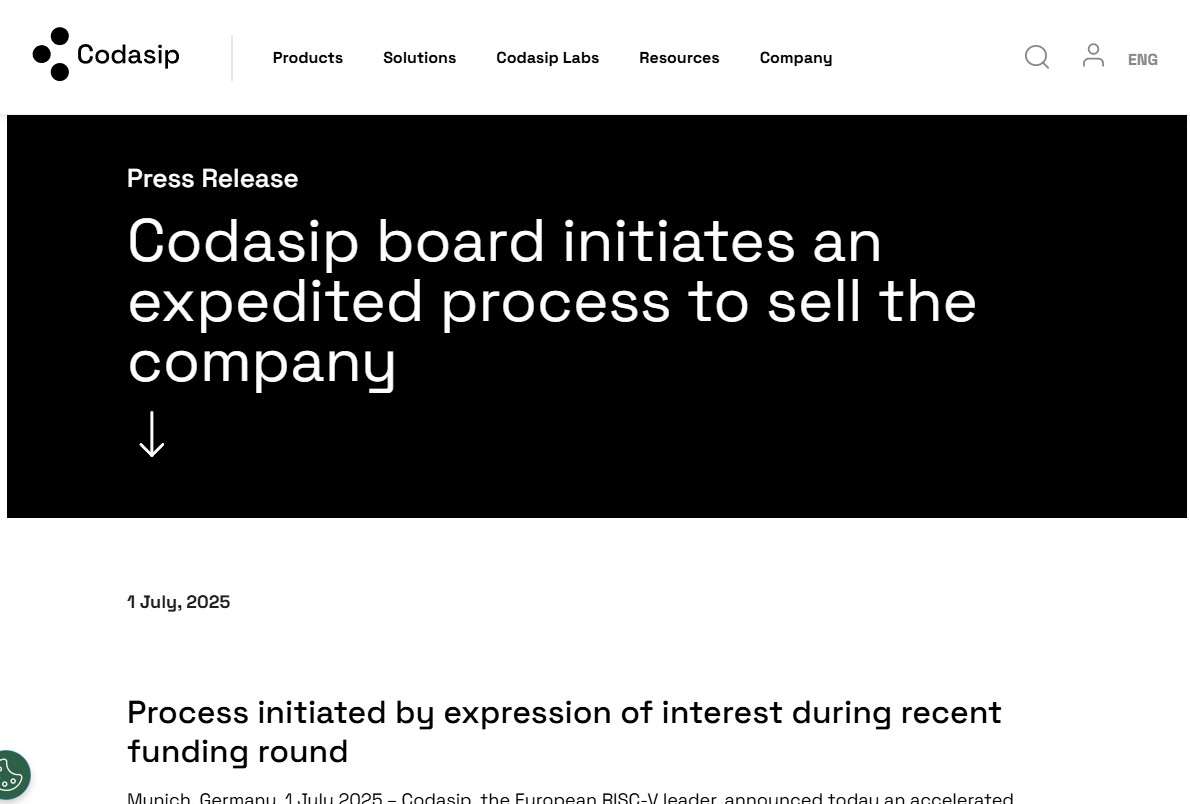Click the user account icon

[x=1093, y=56]
